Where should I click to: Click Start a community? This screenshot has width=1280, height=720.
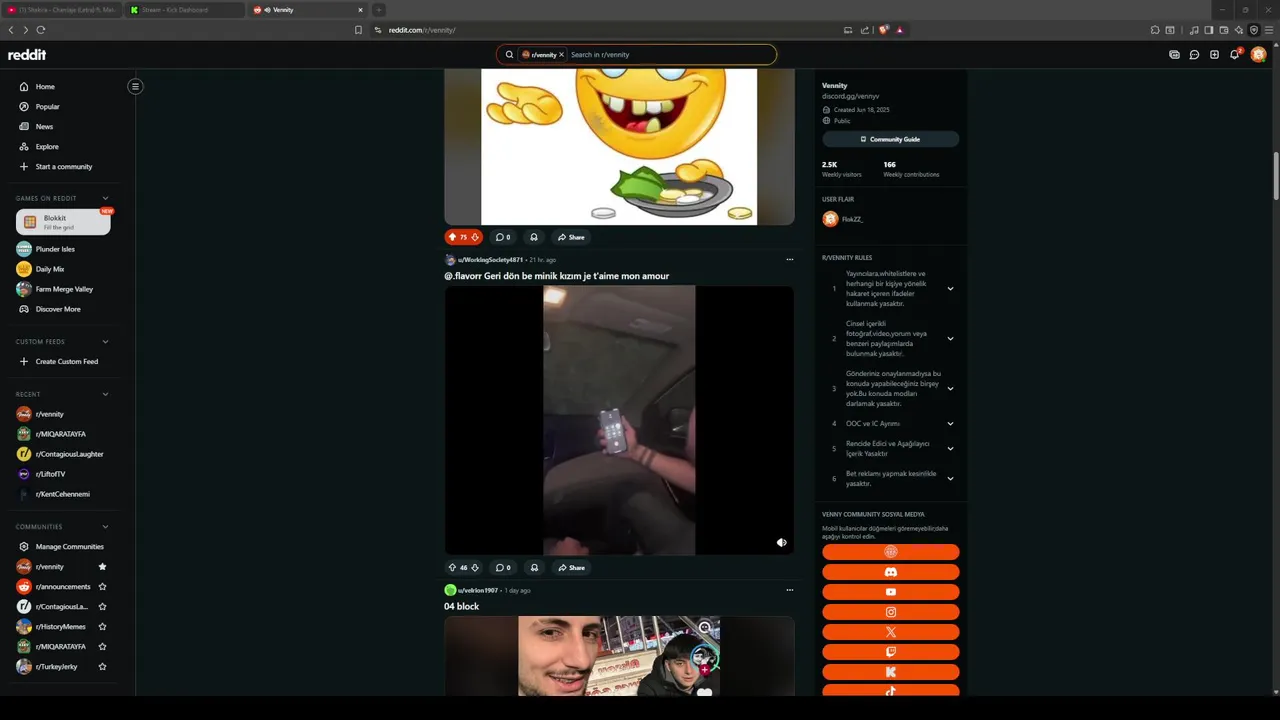click(63, 167)
